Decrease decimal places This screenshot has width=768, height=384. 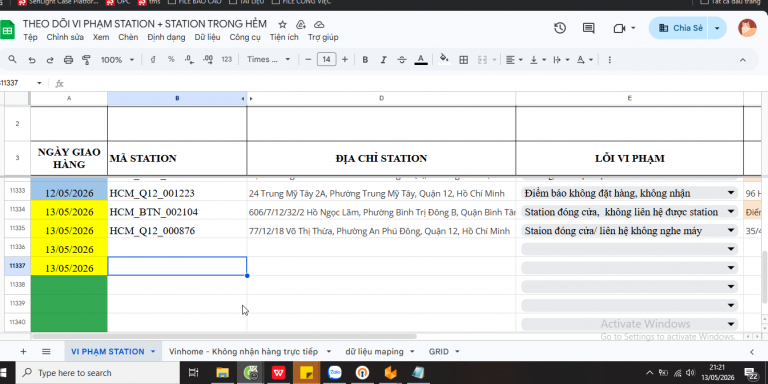(x=190, y=60)
